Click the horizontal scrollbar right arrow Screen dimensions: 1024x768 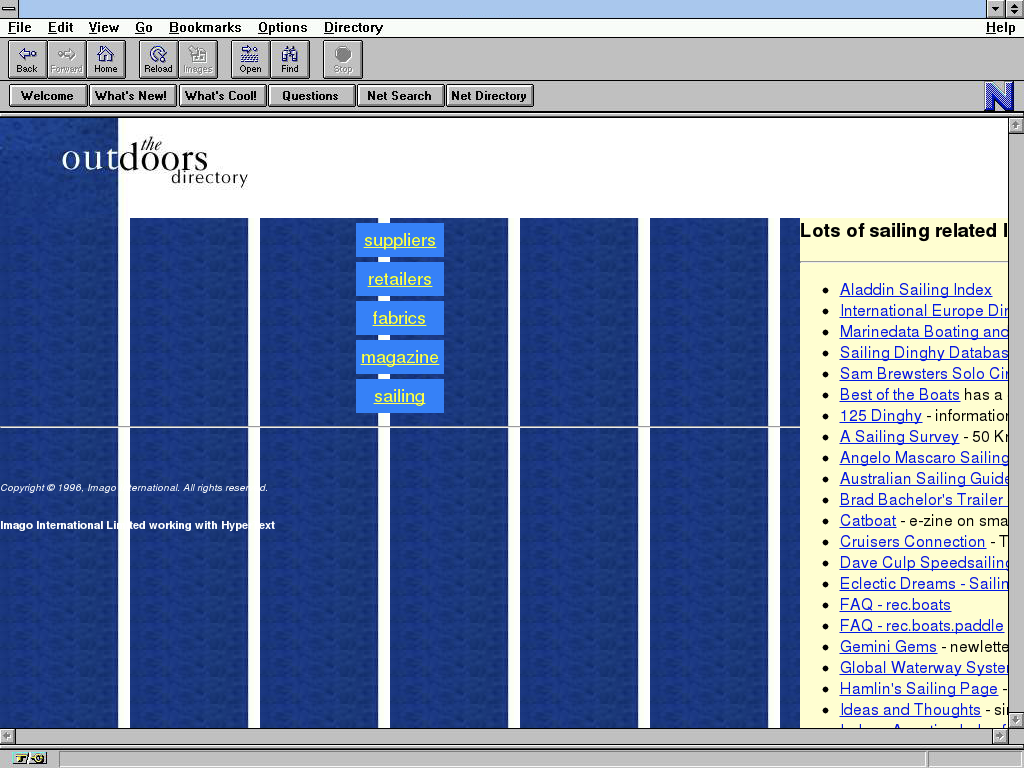999,736
